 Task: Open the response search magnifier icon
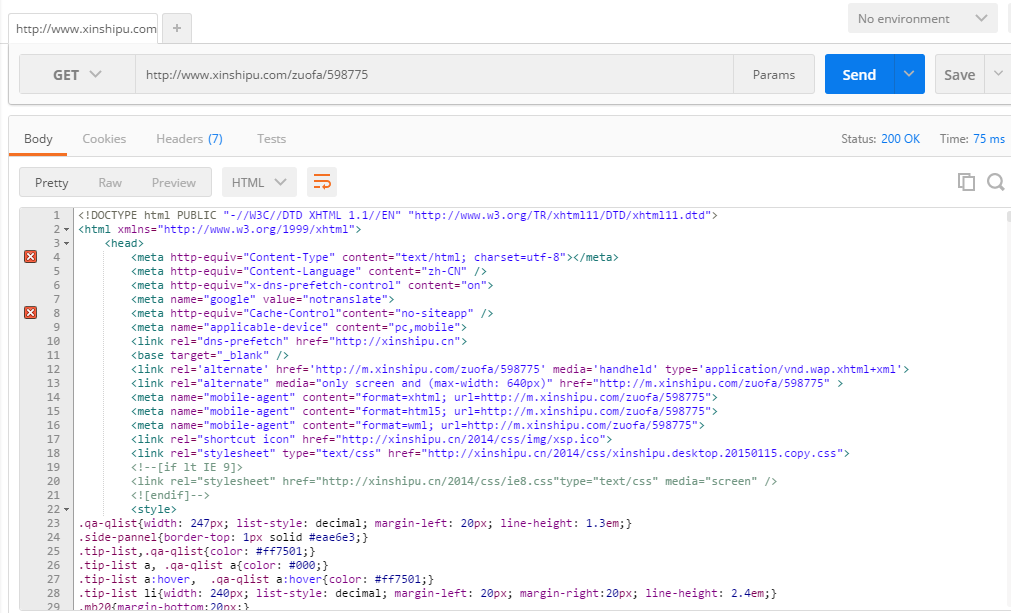pyautogui.click(x=995, y=182)
